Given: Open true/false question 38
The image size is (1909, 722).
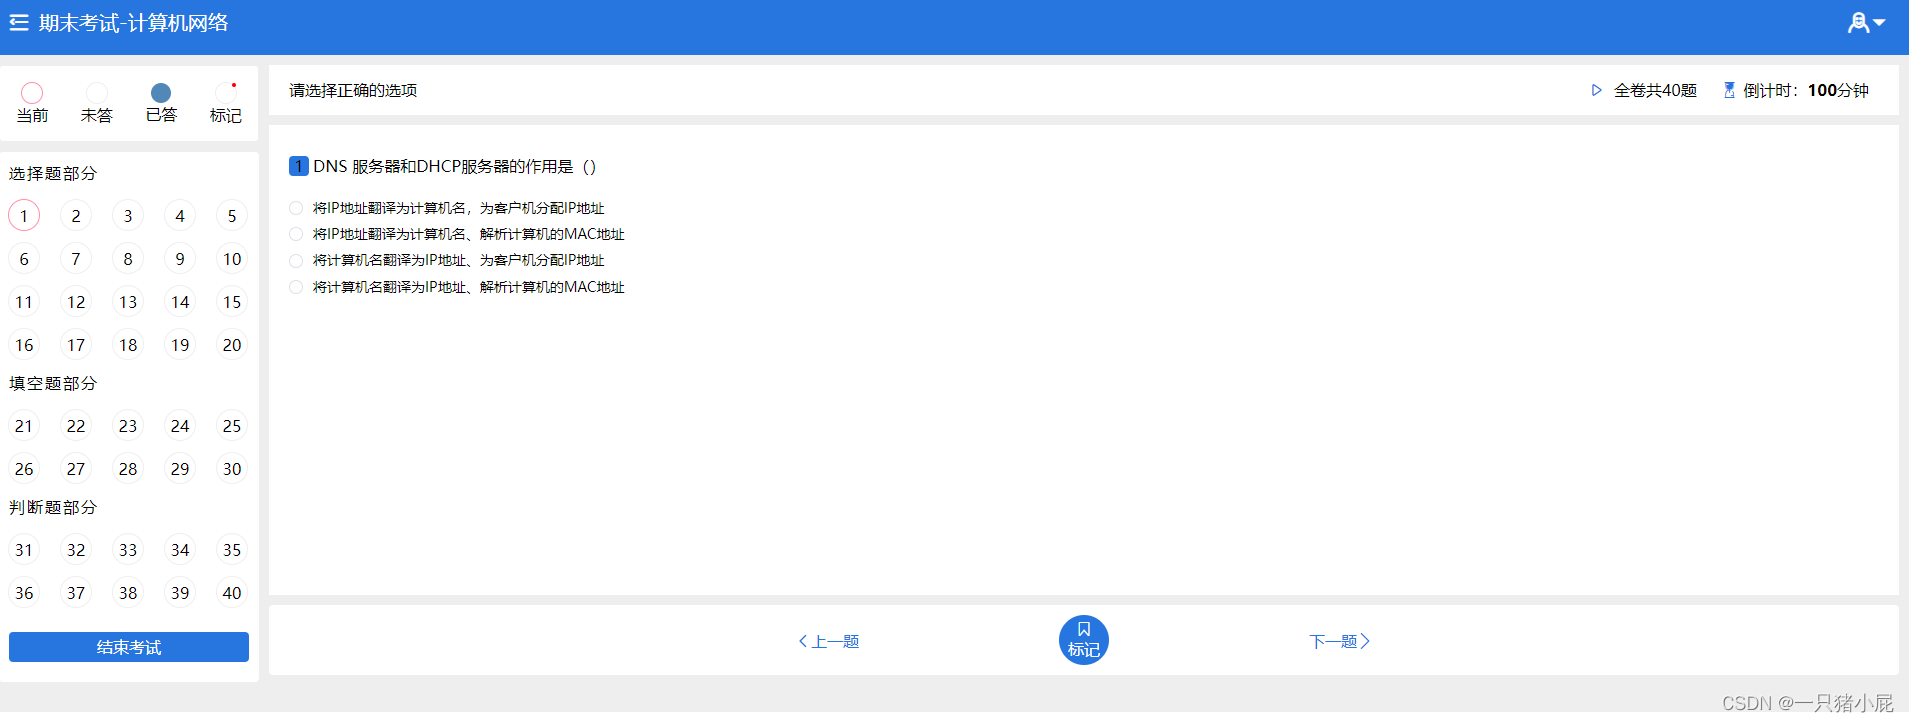Looking at the screenshot, I should pyautogui.click(x=128, y=593).
